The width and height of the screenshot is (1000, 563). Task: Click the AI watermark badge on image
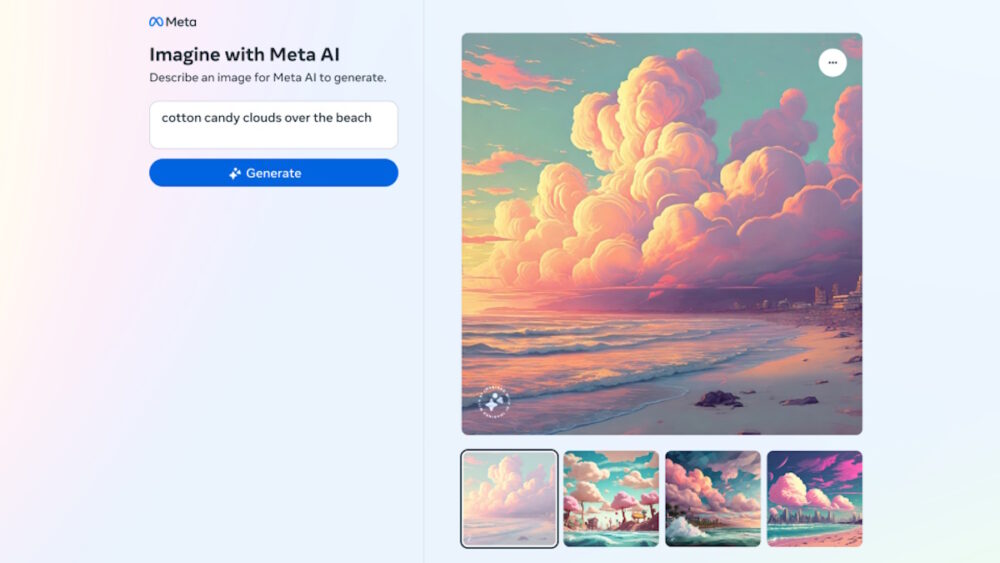(494, 402)
